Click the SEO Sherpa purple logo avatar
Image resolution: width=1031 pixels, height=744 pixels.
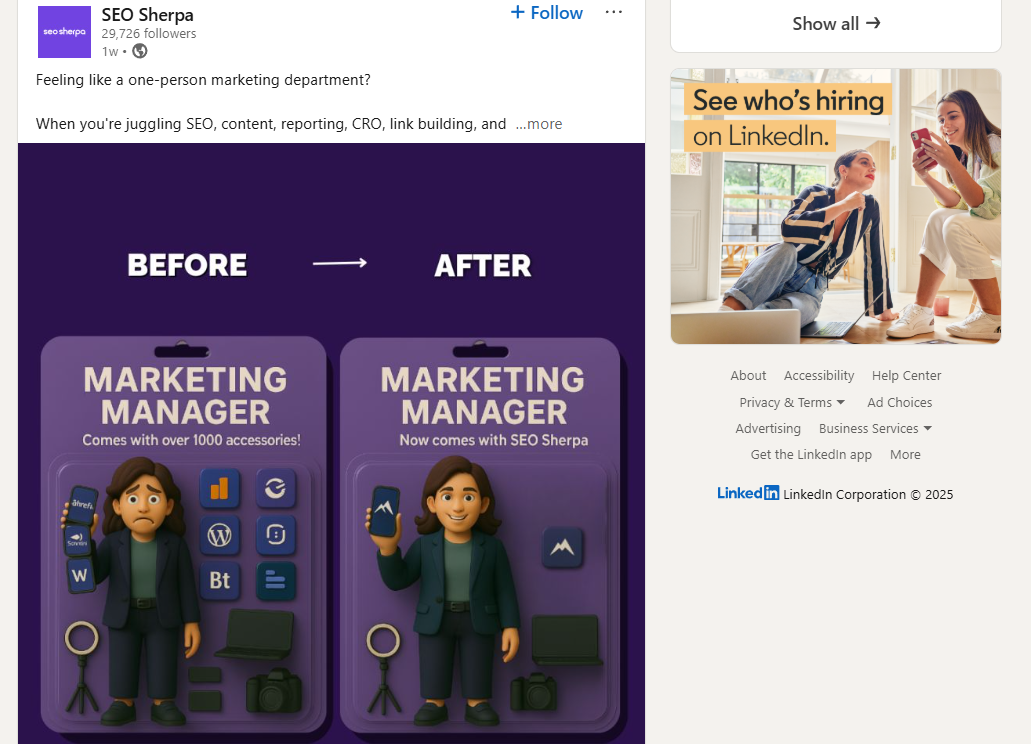(64, 32)
